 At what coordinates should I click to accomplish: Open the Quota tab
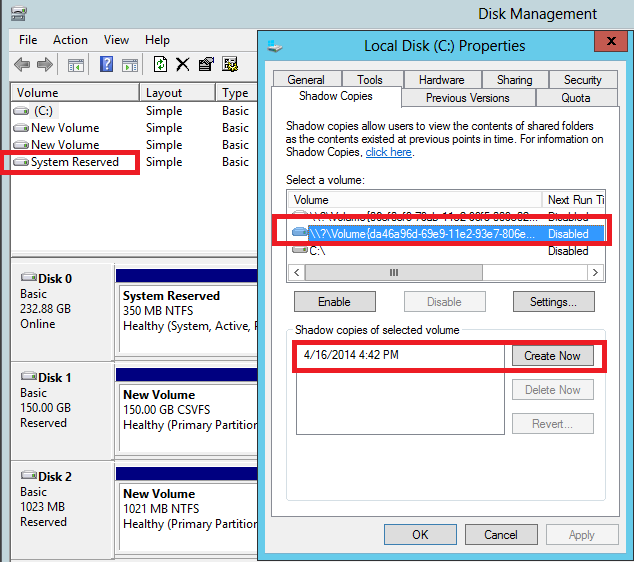576,98
